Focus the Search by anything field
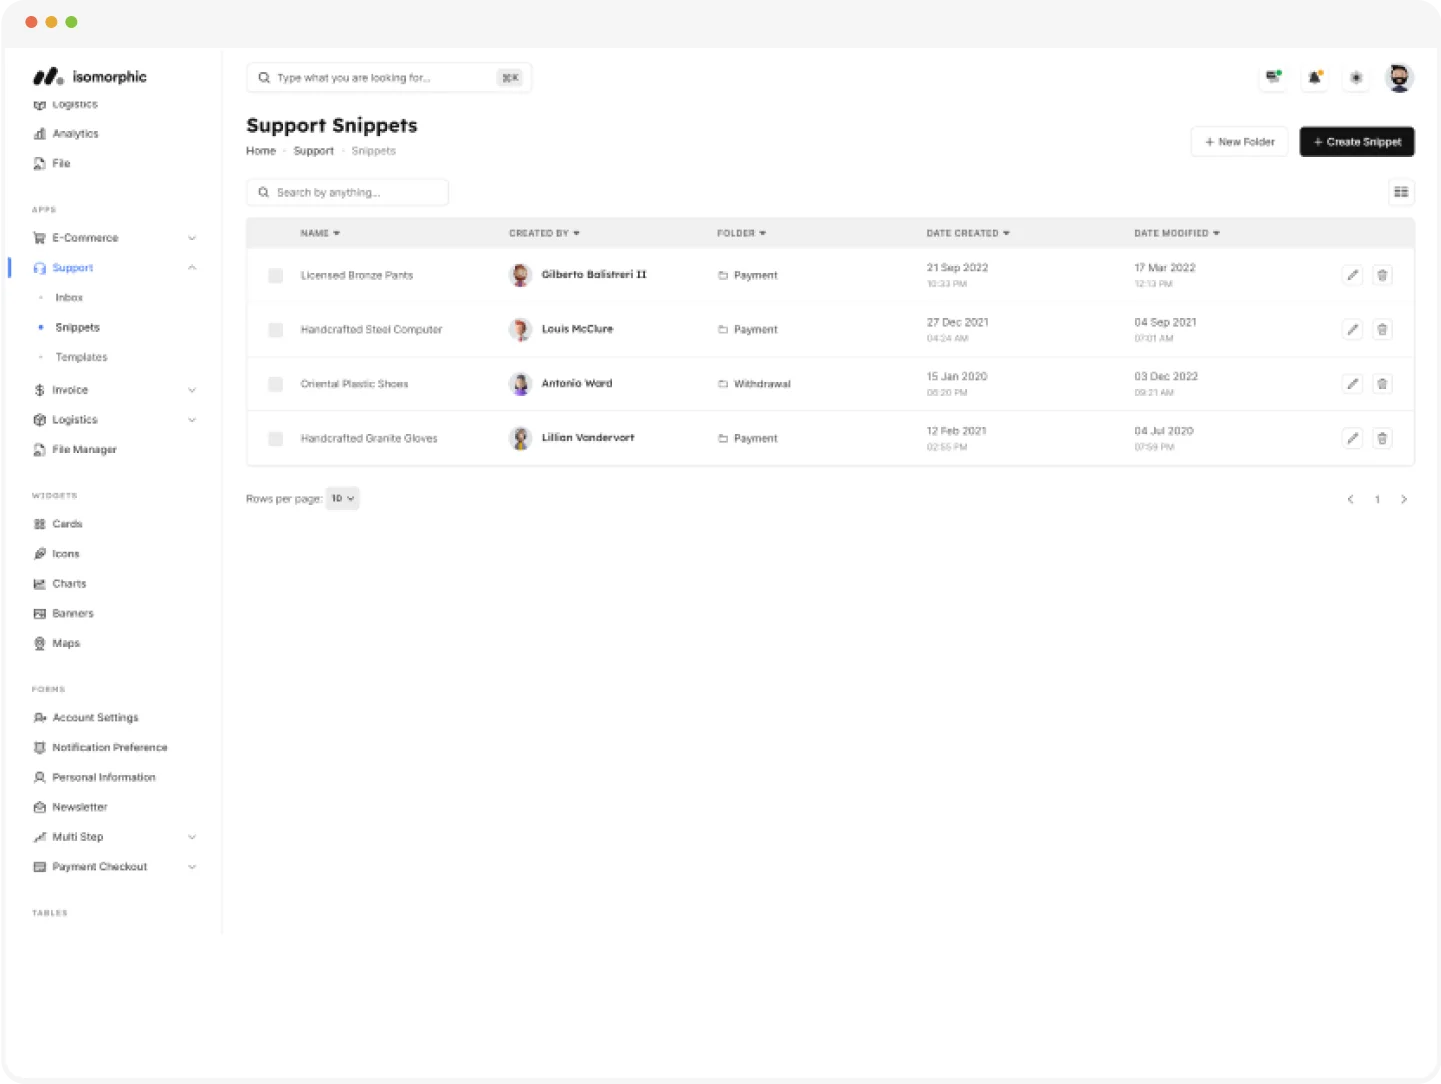This screenshot has width=1441, height=1084. 347,192
